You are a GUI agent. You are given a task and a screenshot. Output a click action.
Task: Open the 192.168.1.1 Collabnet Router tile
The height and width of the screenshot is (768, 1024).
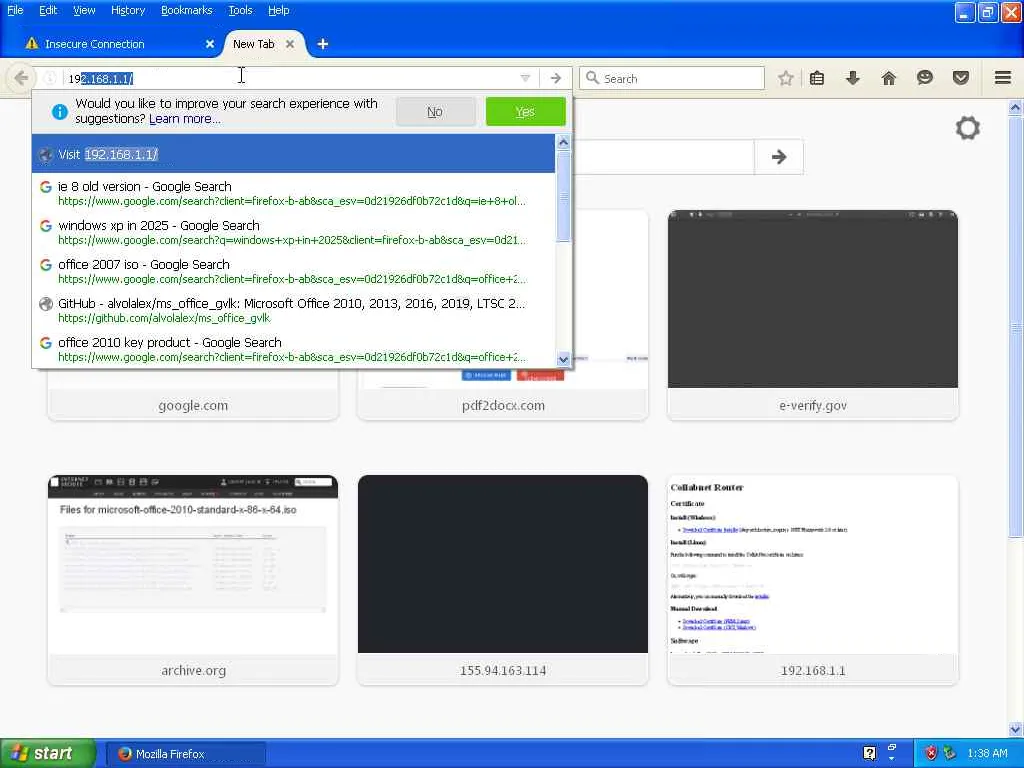(x=812, y=580)
